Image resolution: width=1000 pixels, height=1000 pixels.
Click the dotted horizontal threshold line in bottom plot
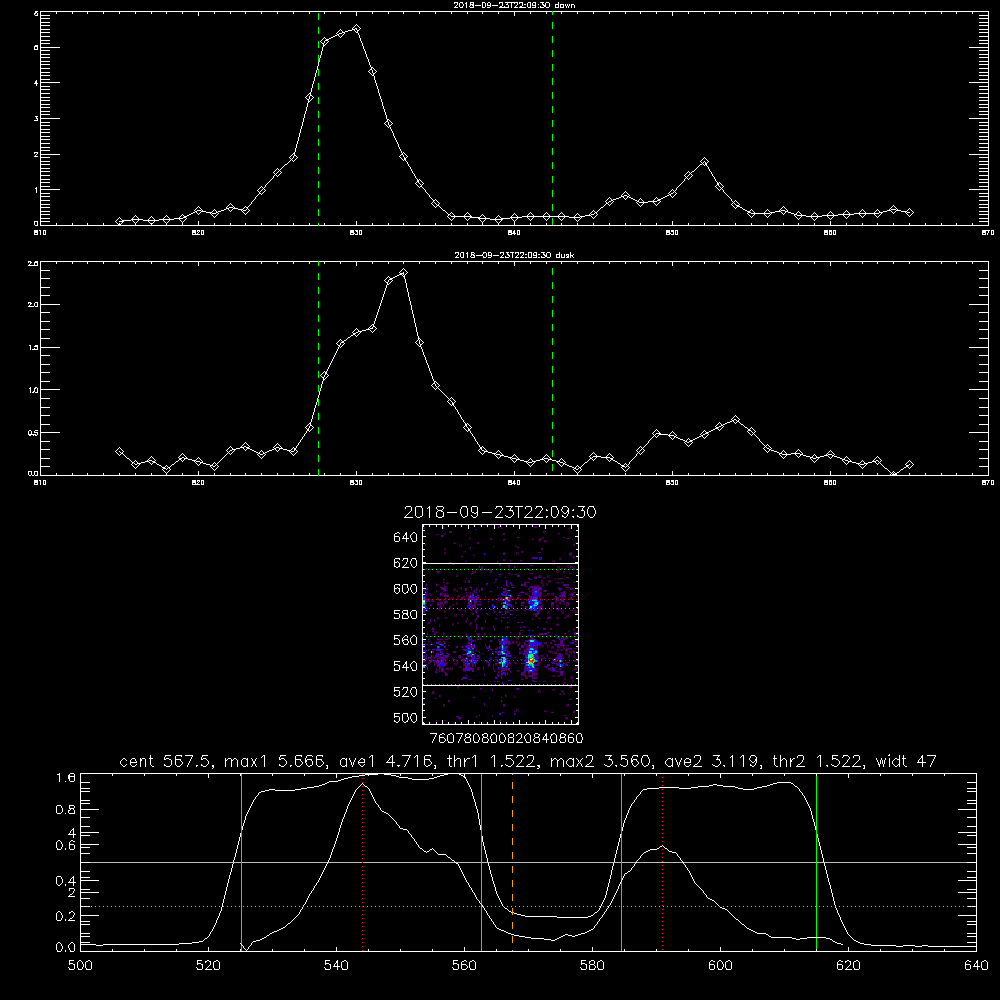(528, 906)
